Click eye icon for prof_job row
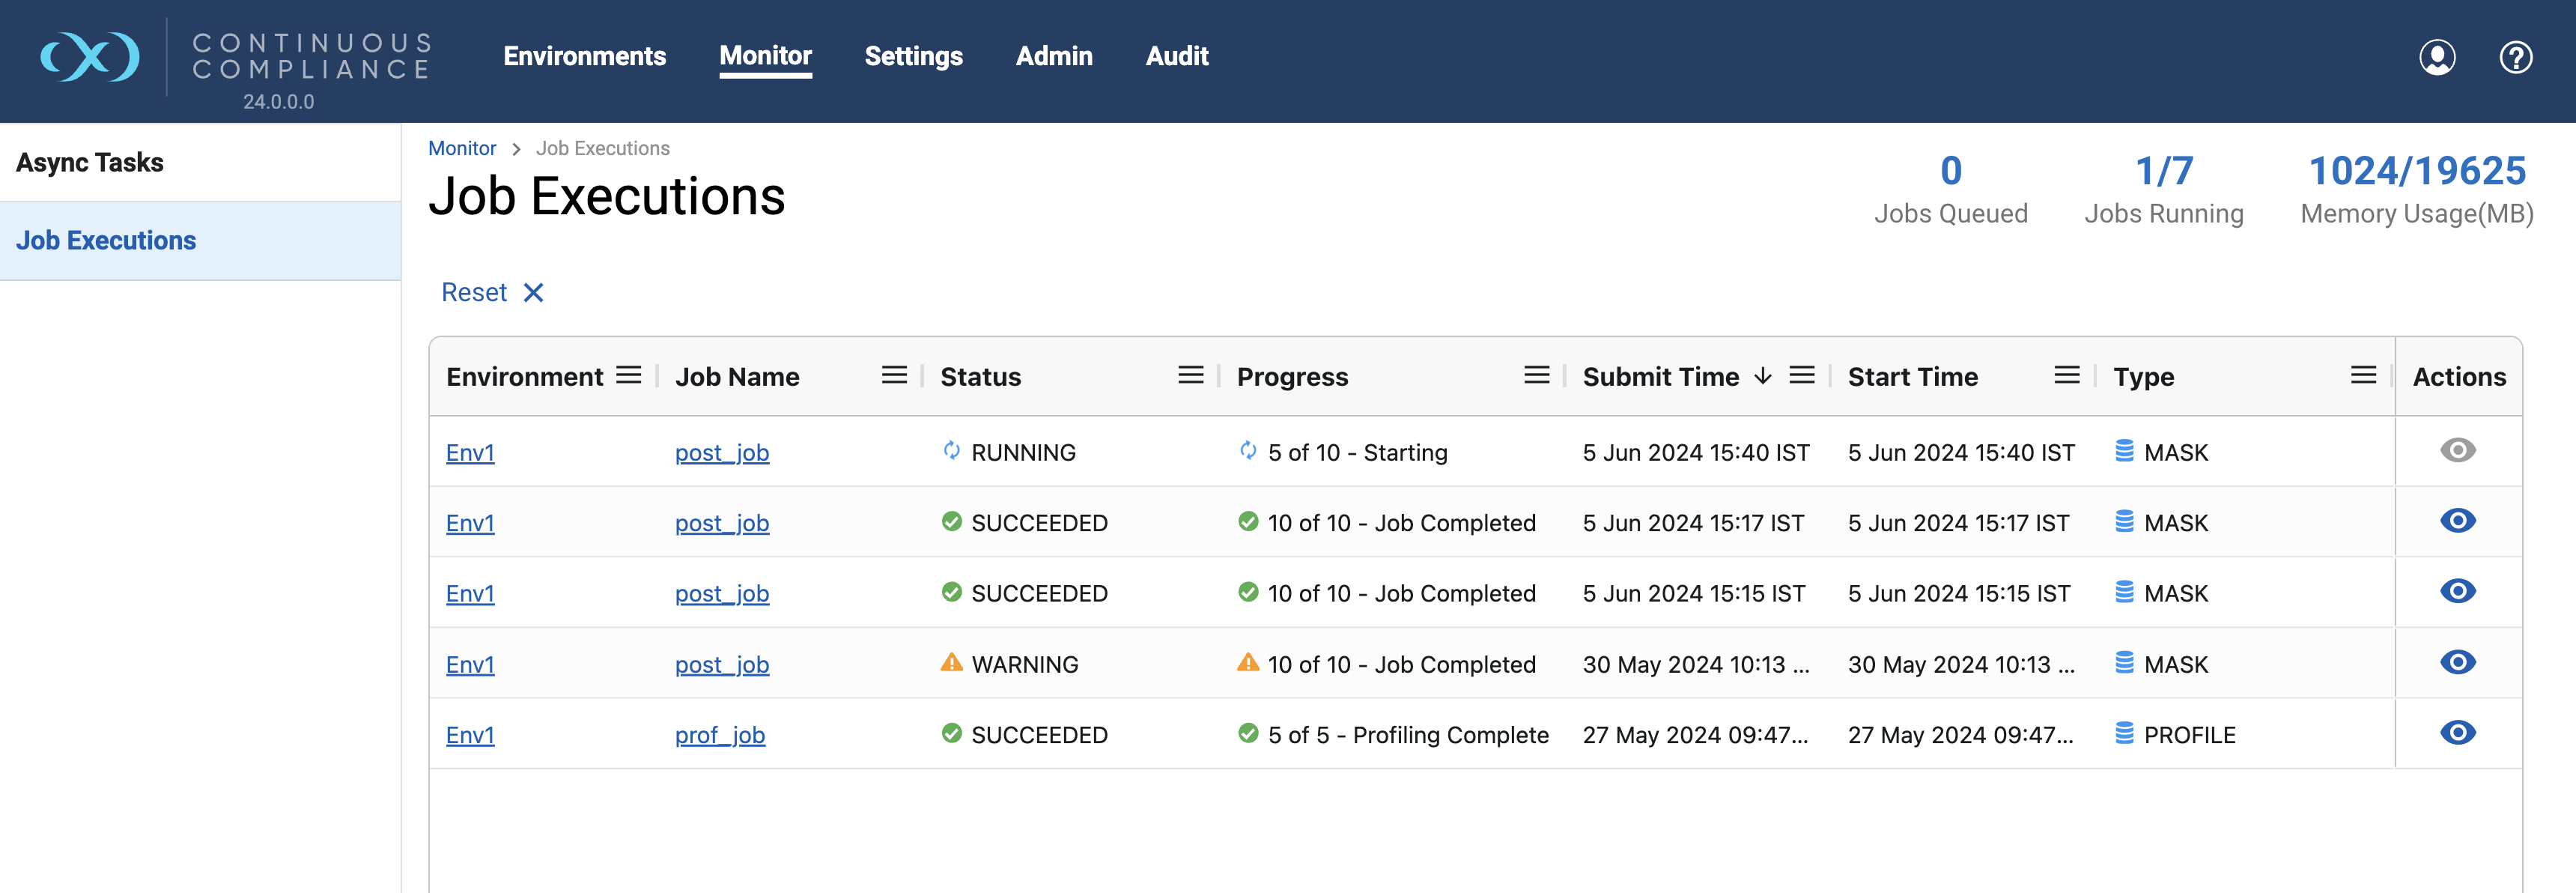2576x893 pixels. point(2457,733)
